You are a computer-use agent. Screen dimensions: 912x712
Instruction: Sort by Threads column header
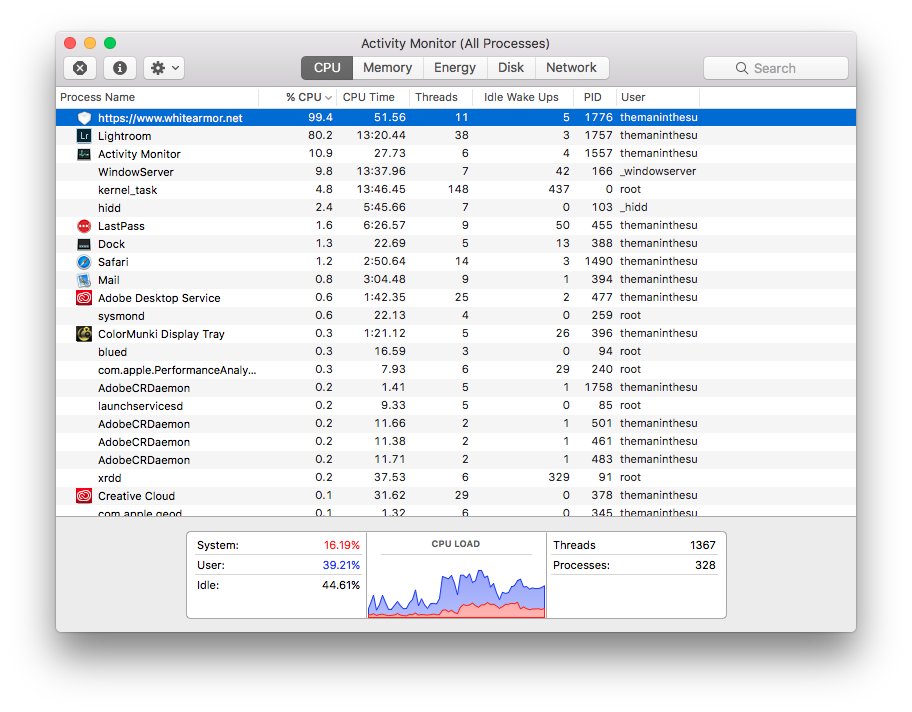point(441,97)
